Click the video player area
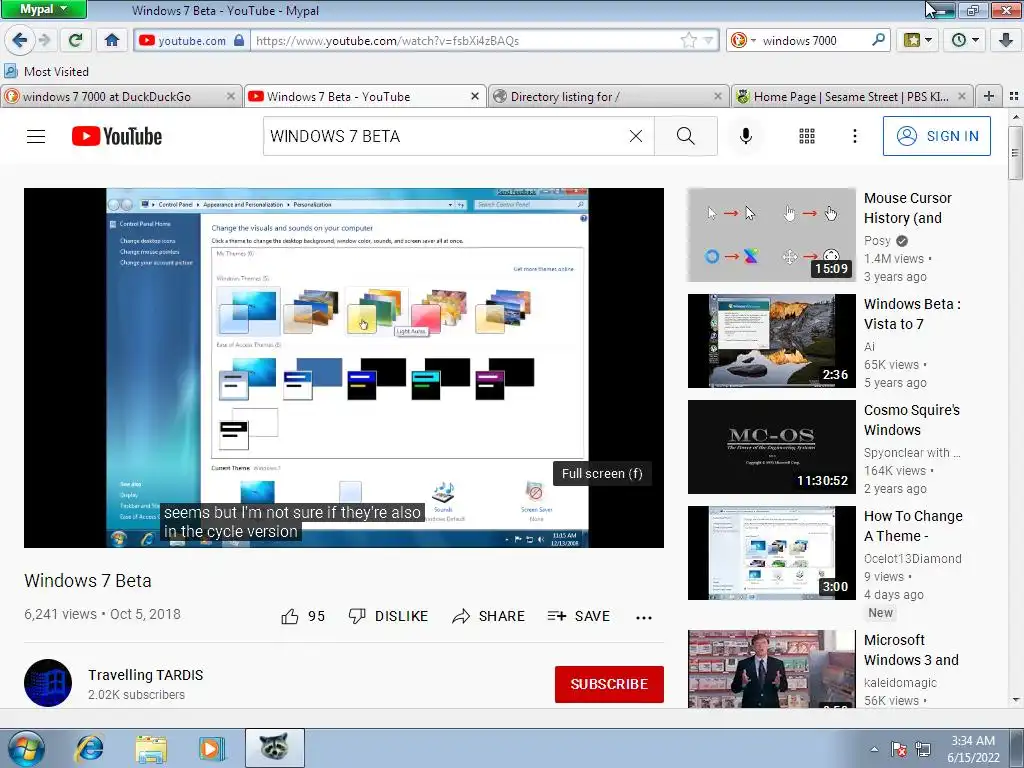This screenshot has width=1024, height=768. pyautogui.click(x=344, y=368)
